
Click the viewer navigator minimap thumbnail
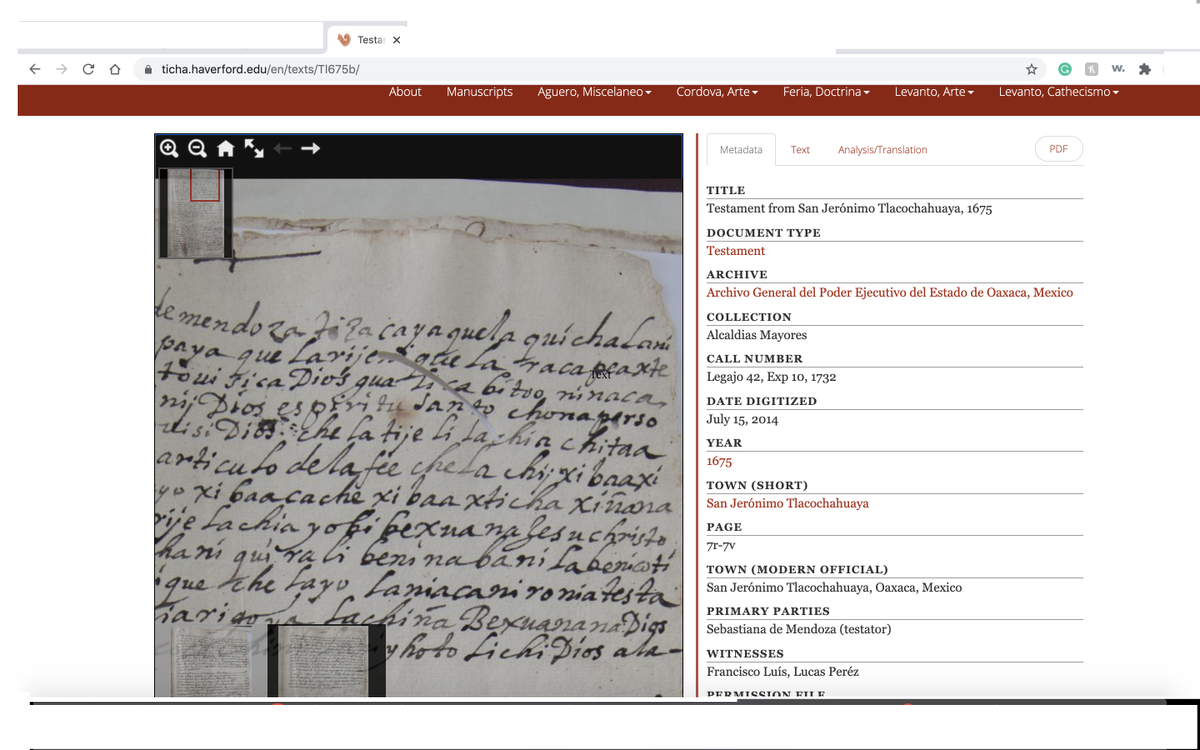tap(196, 213)
